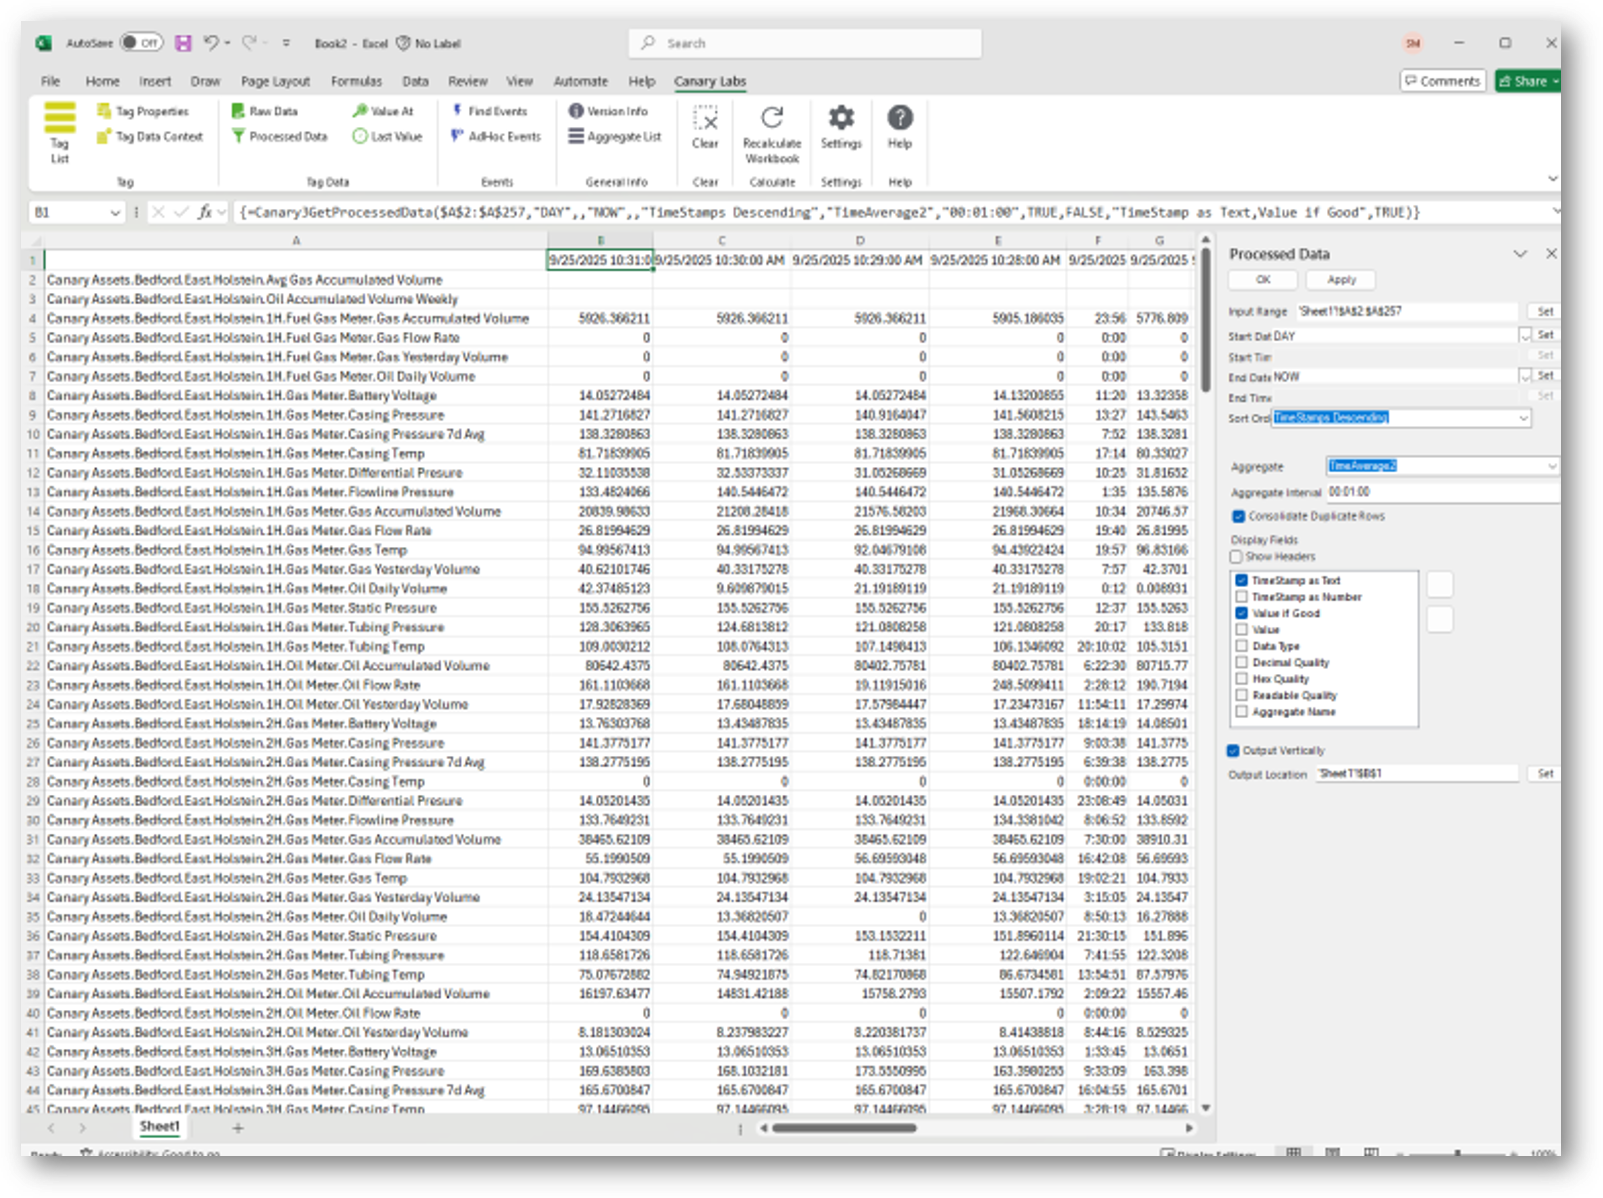Click the Redo icon
1603x1198 pixels.
pyautogui.click(x=249, y=43)
